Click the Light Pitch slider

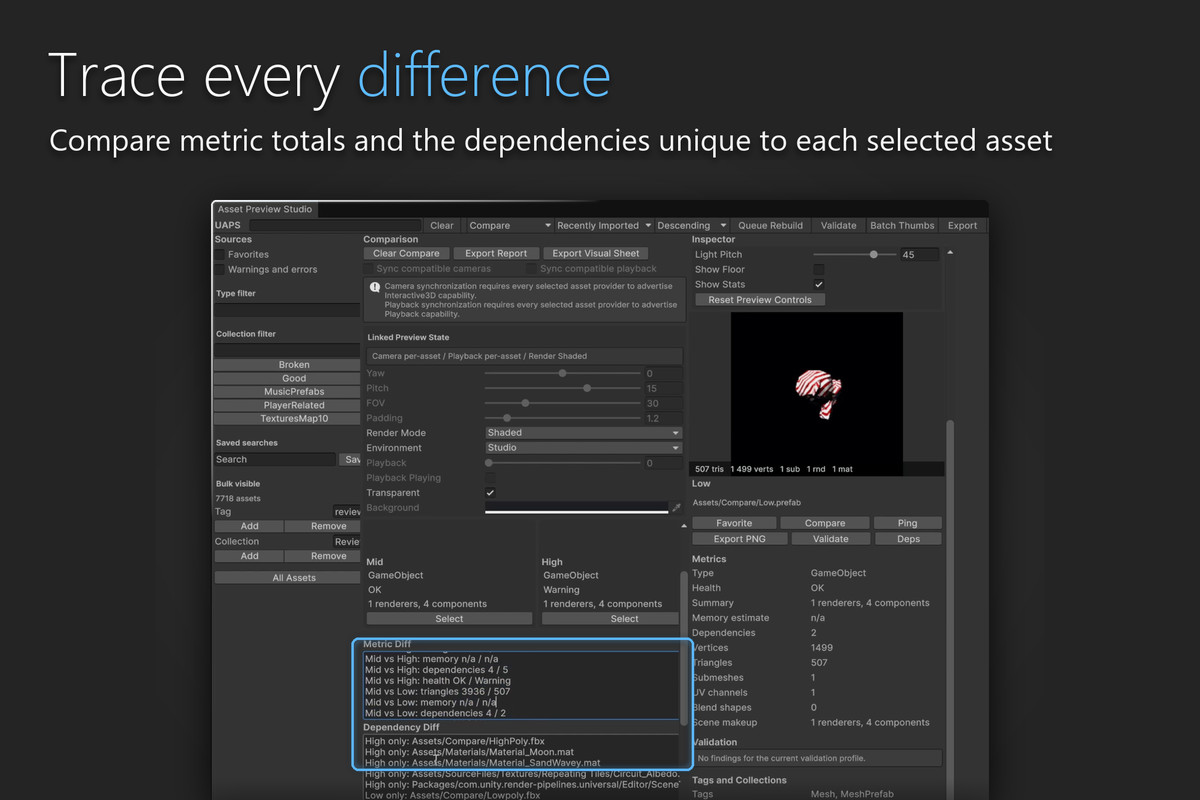point(854,255)
